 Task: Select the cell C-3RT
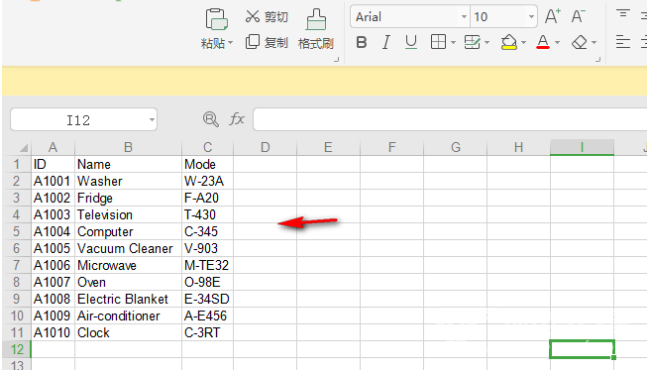click(x=207, y=333)
